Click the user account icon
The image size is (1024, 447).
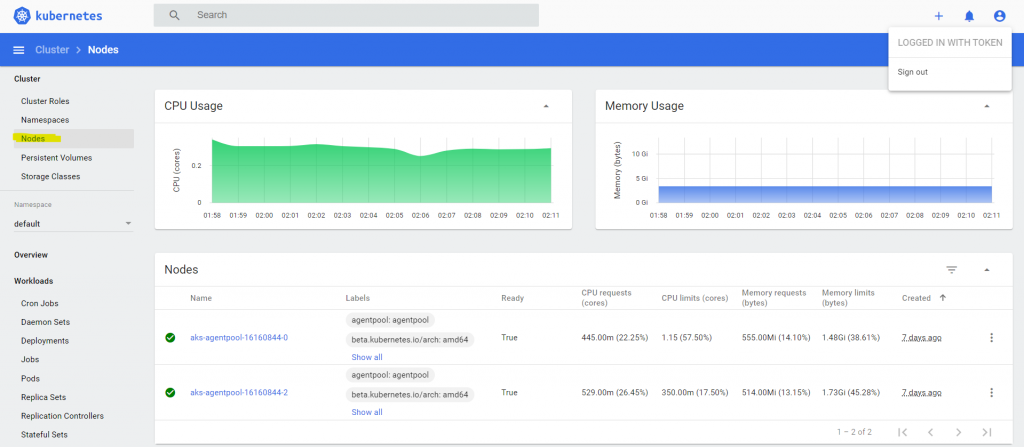pos(999,16)
